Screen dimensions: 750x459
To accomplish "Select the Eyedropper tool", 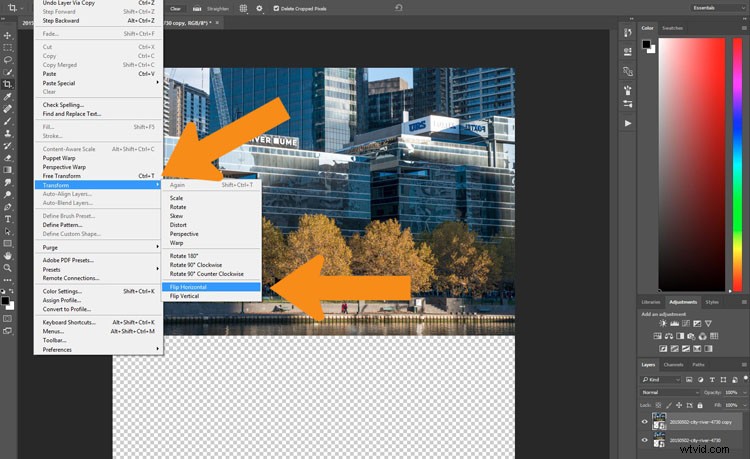I will pyautogui.click(x=8, y=97).
